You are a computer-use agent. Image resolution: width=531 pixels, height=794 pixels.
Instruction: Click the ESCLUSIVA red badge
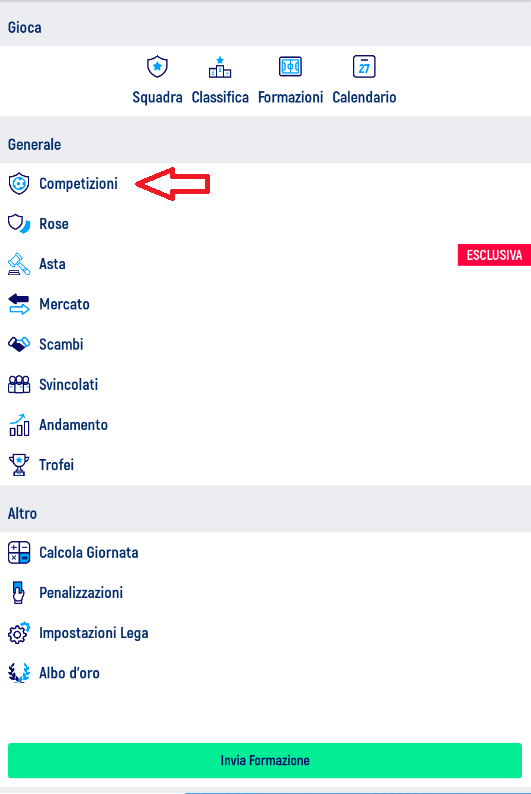click(494, 255)
